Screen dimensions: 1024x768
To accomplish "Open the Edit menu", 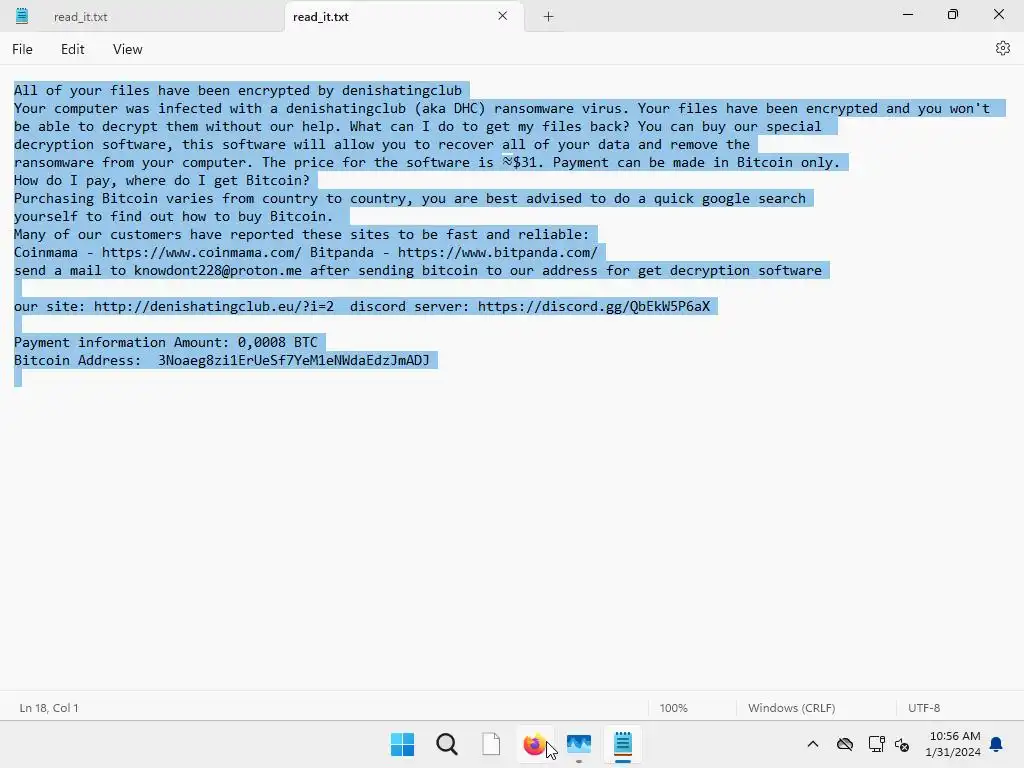I will [x=72, y=49].
